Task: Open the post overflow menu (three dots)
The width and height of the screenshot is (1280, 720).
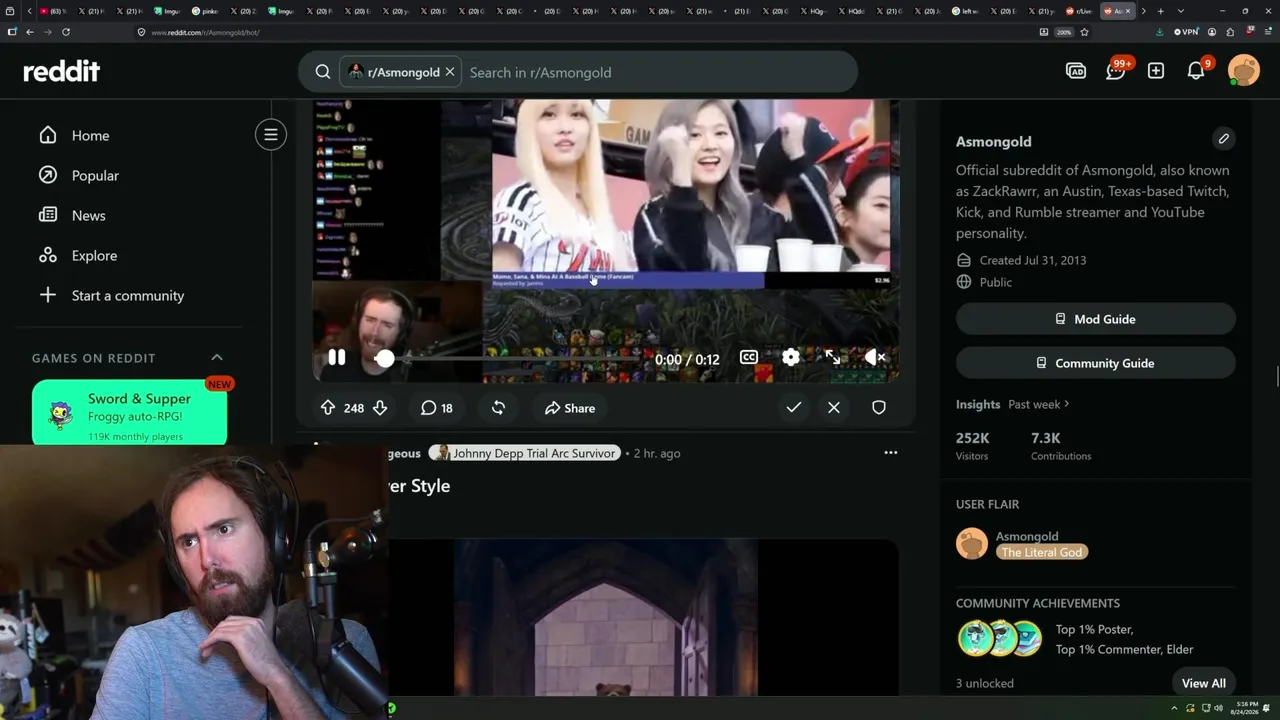Action: coord(891,453)
